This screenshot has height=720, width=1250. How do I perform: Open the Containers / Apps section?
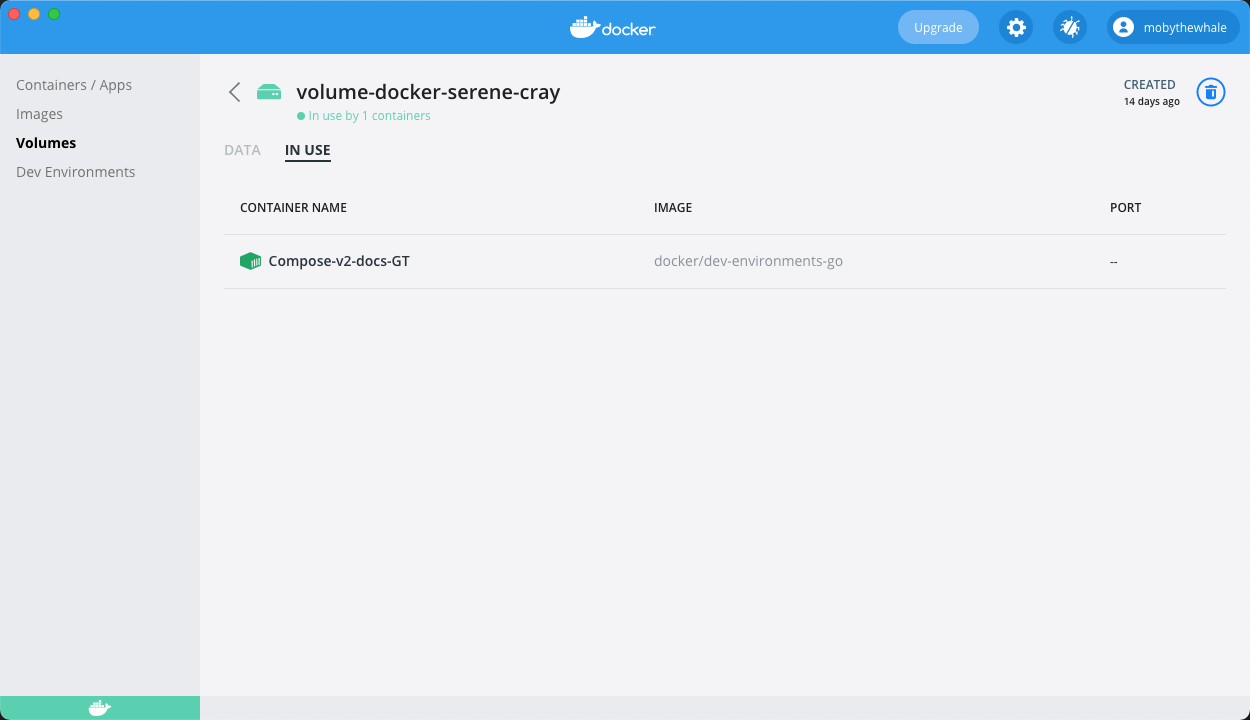click(73, 84)
